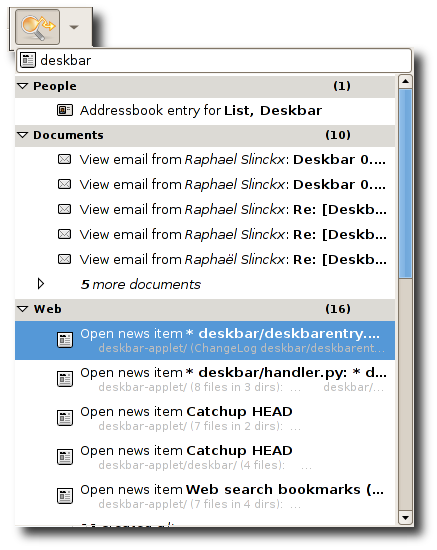Click scrollbar down arrow
The height and width of the screenshot is (550, 437).
point(405,517)
